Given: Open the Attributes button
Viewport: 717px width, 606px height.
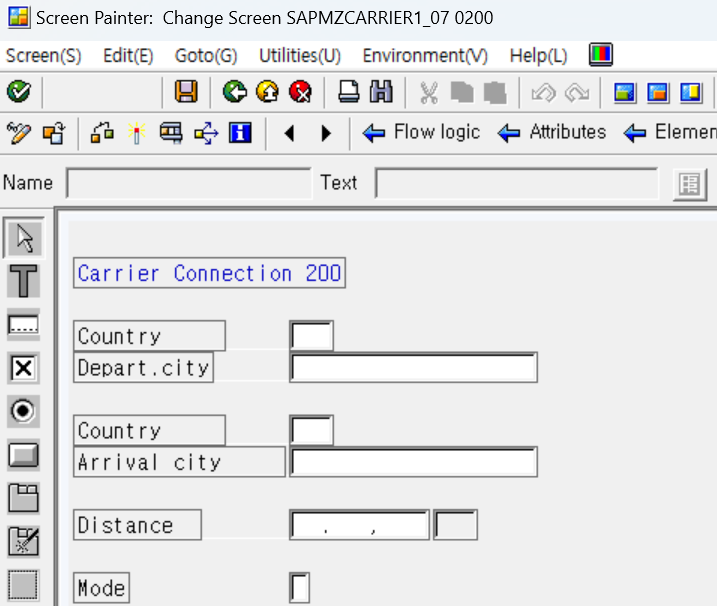Looking at the screenshot, I should point(551,133).
